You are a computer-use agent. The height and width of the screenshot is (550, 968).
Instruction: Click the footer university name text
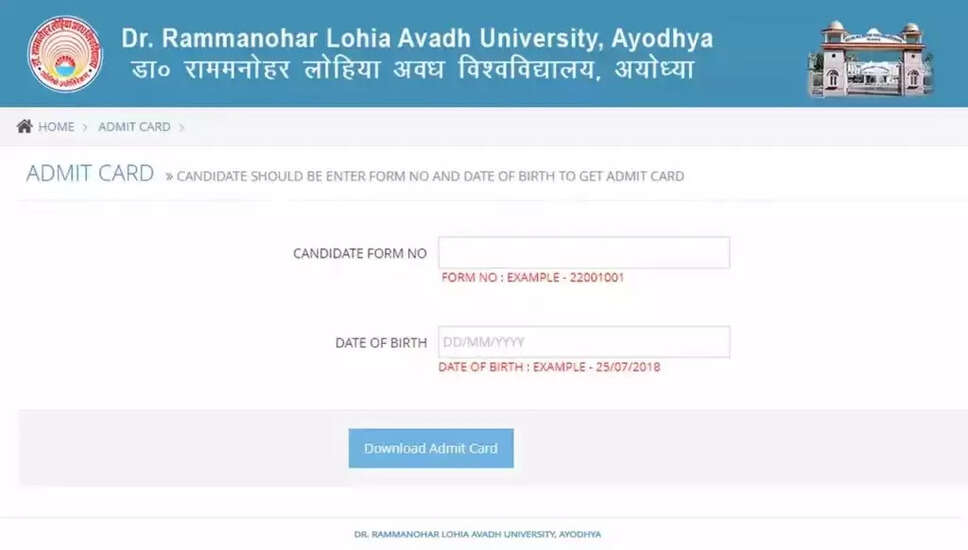coord(478,534)
